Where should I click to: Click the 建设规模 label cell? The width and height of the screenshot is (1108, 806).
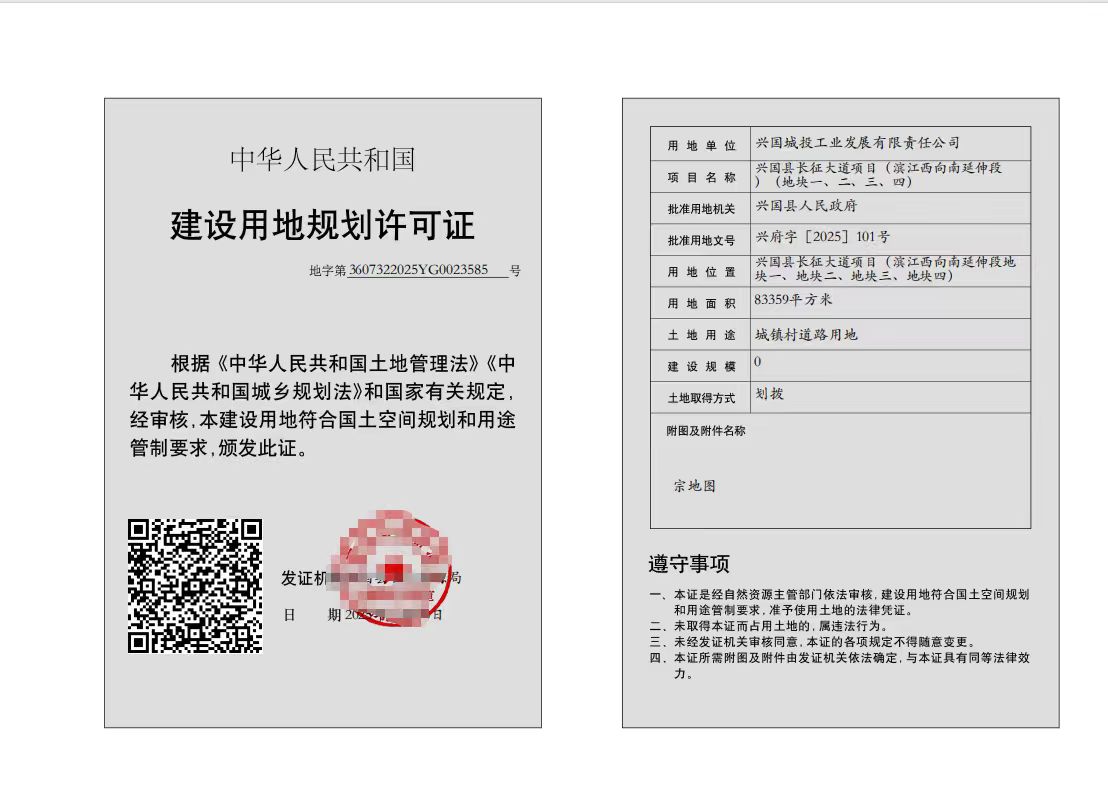tap(701, 366)
